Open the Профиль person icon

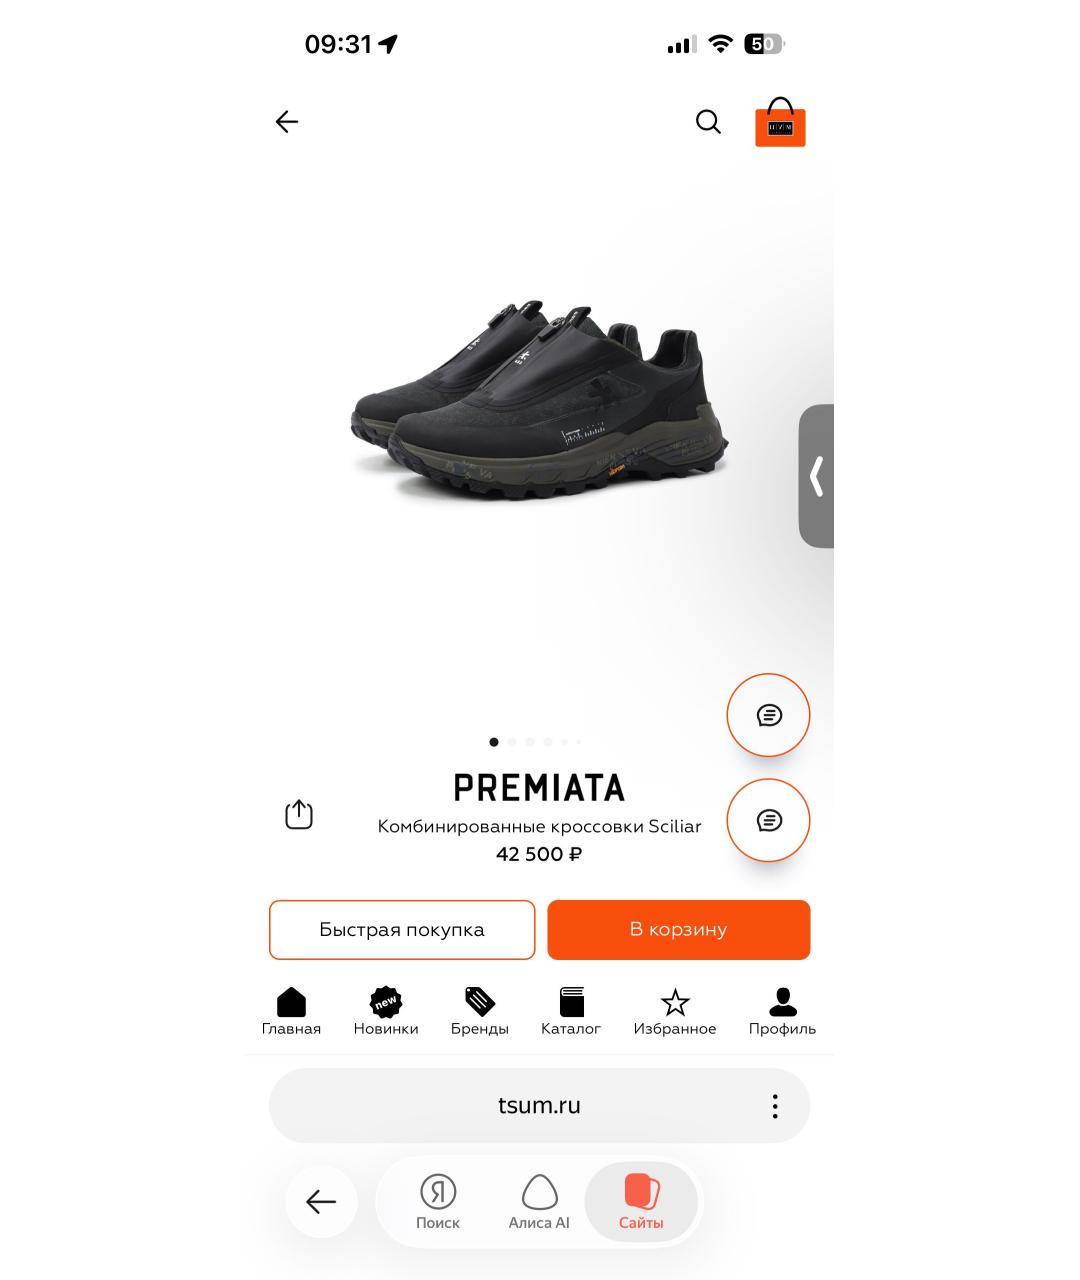point(782,1002)
